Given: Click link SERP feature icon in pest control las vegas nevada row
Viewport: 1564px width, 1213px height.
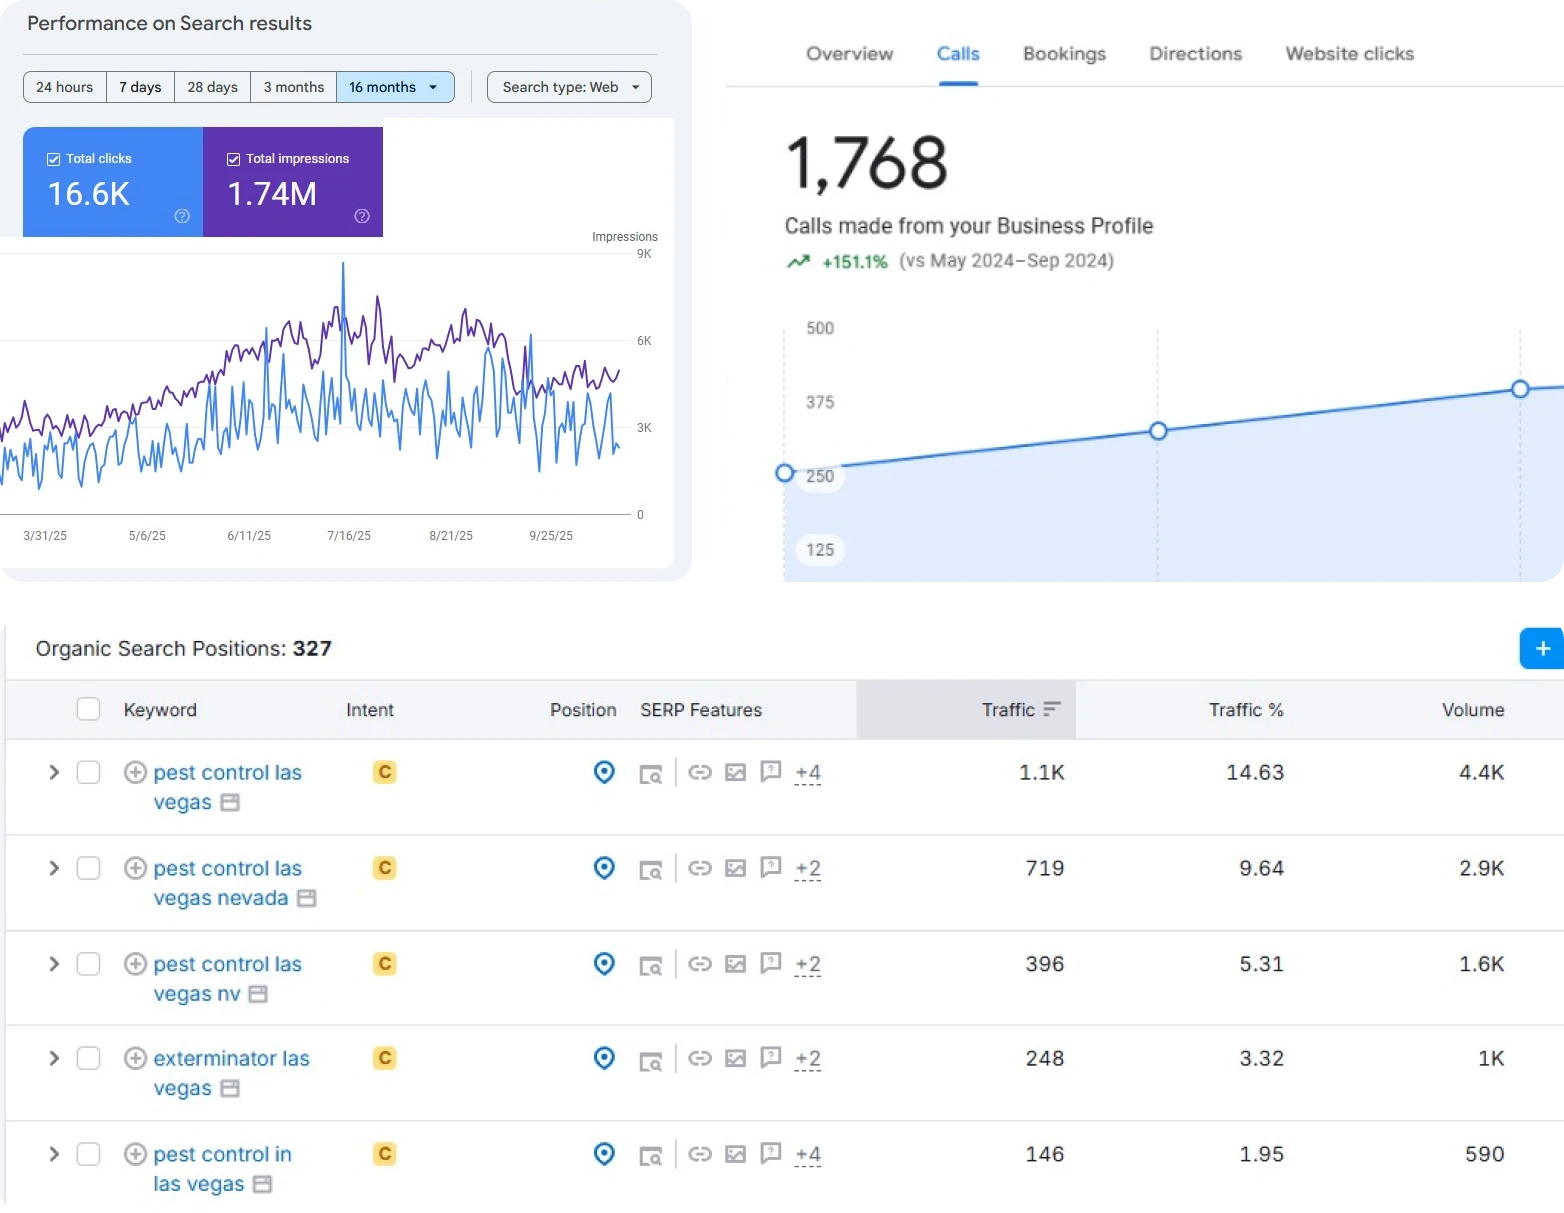Looking at the screenshot, I should tap(700, 868).
